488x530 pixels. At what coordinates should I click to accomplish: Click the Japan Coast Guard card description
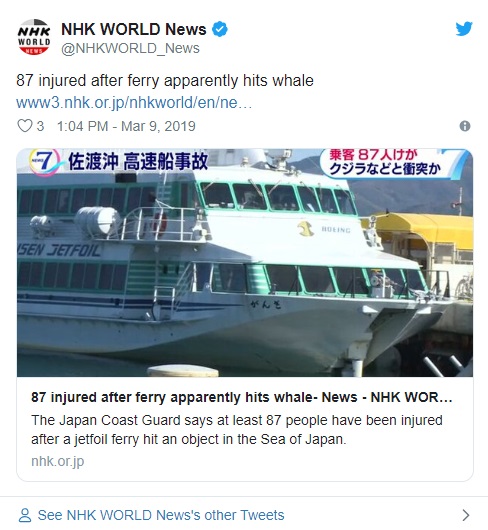coord(237,430)
